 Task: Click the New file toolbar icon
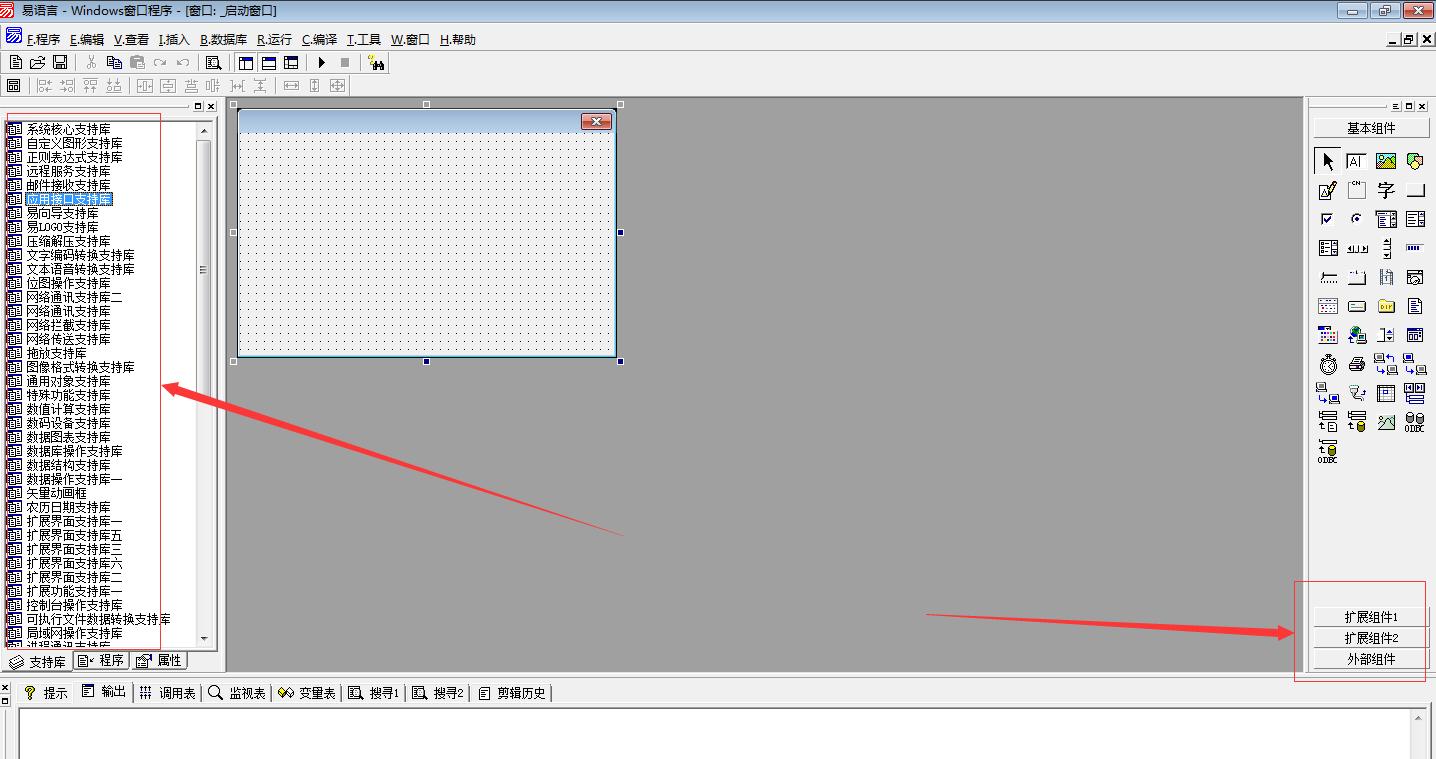[x=16, y=63]
